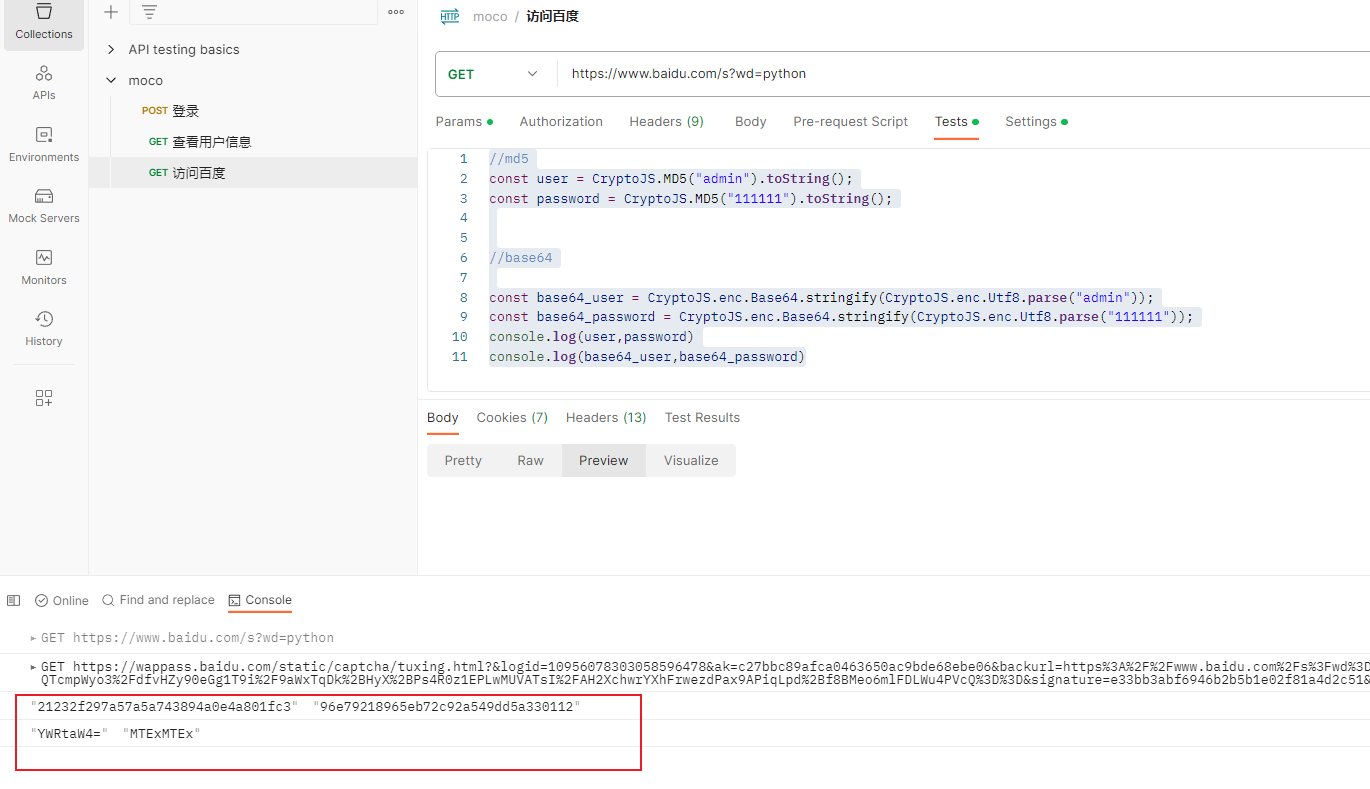Show the response in Pretty view
This screenshot has width=1370, height=789.
click(462, 460)
